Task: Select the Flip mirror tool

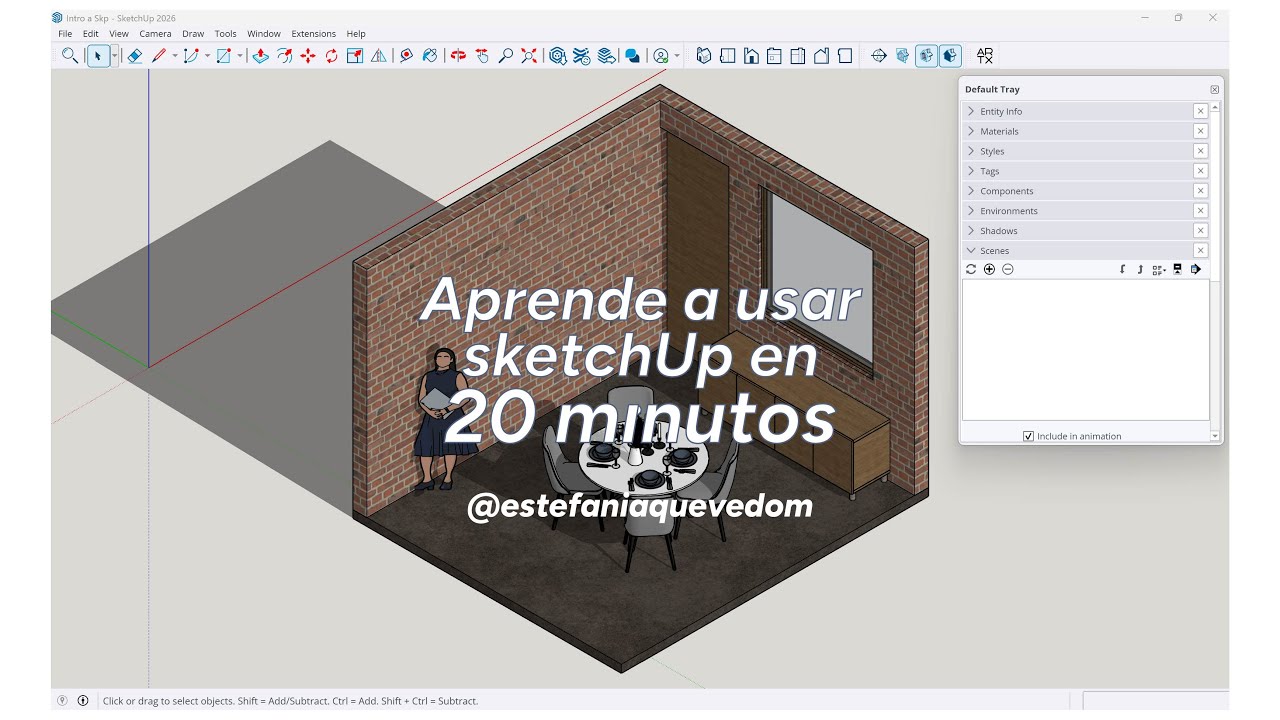Action: point(379,56)
